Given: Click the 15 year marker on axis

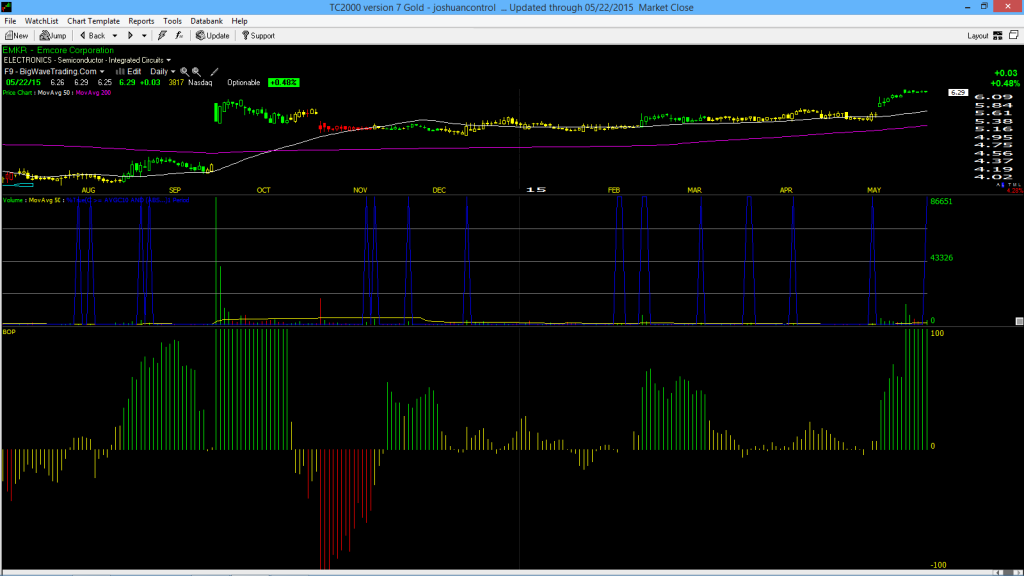Looking at the screenshot, I should click(x=536, y=189).
